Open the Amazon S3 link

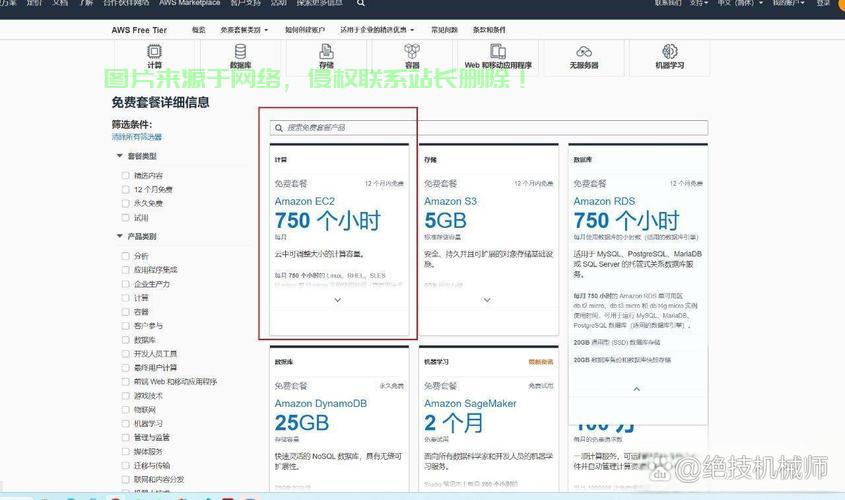pyautogui.click(x=451, y=202)
